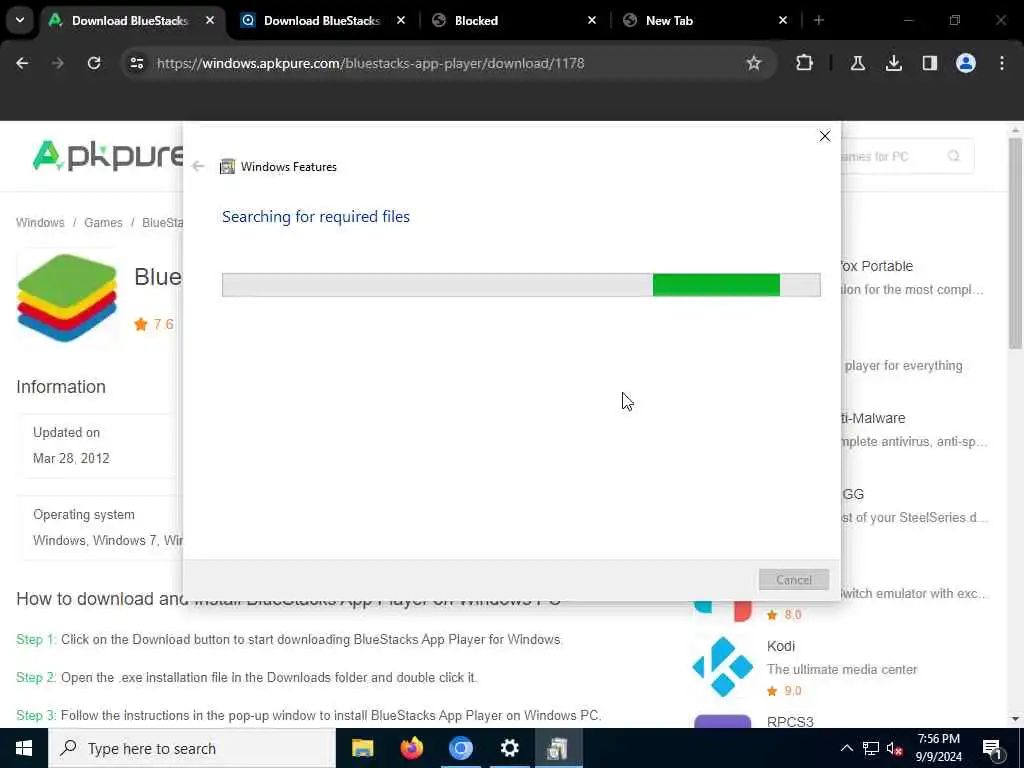
Task: Click the 7.6 star rating
Action: pyautogui.click(x=154, y=325)
